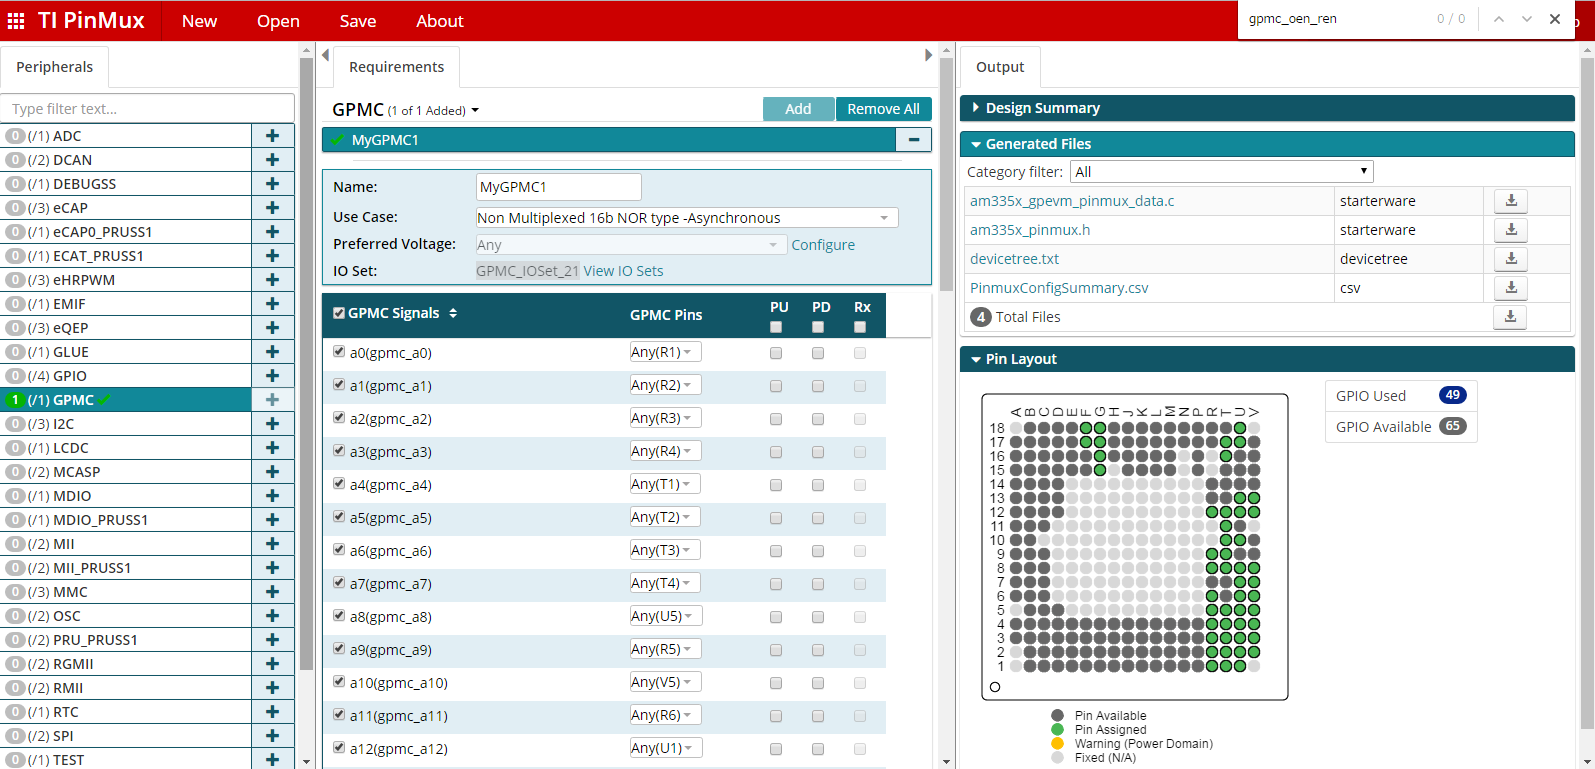Add a DCAN peripheral with plus icon

point(272,160)
